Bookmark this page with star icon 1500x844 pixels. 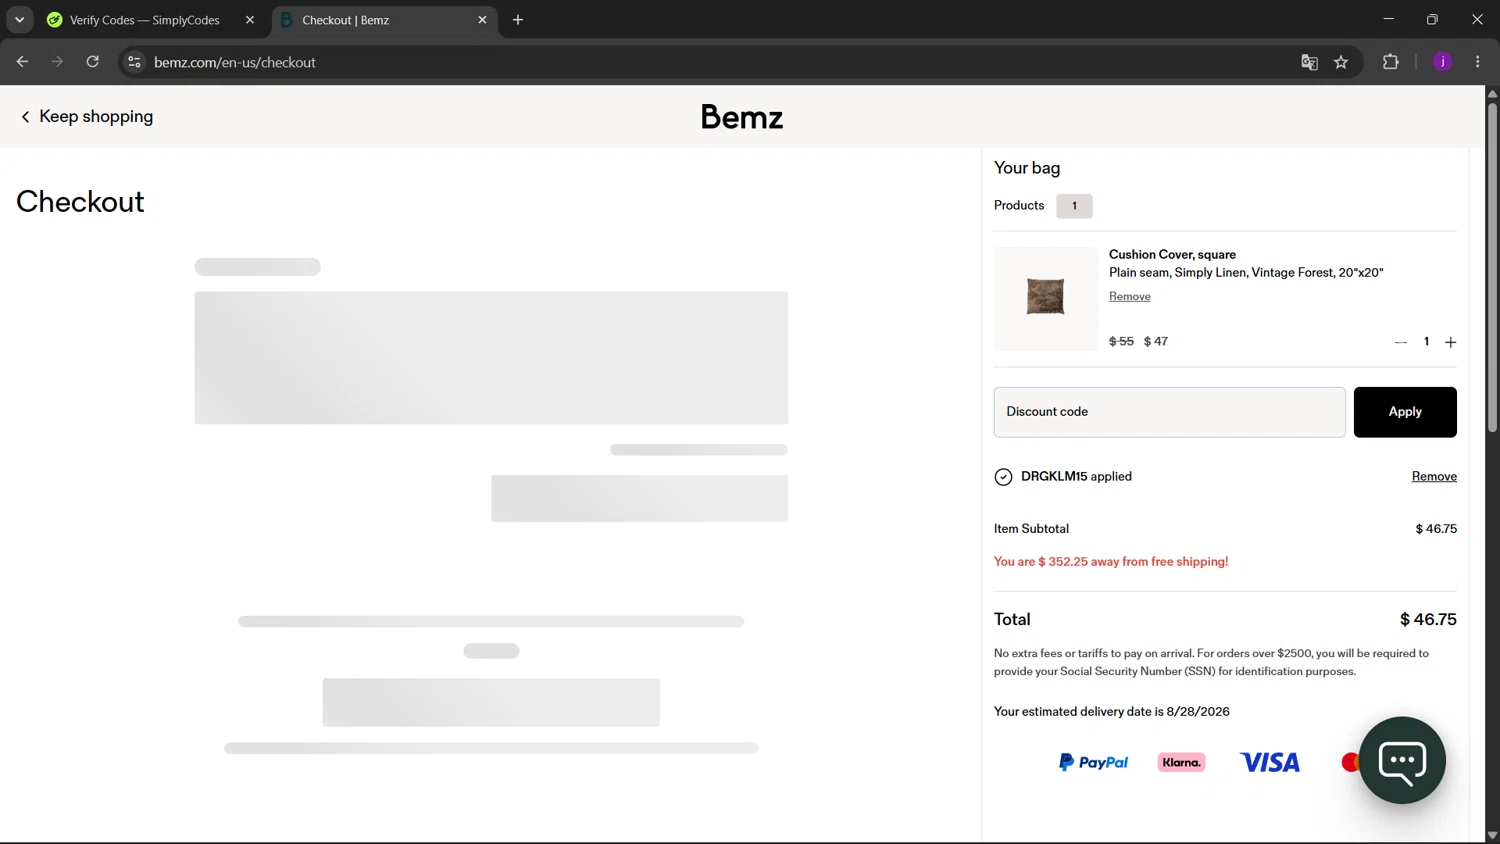coord(1341,62)
